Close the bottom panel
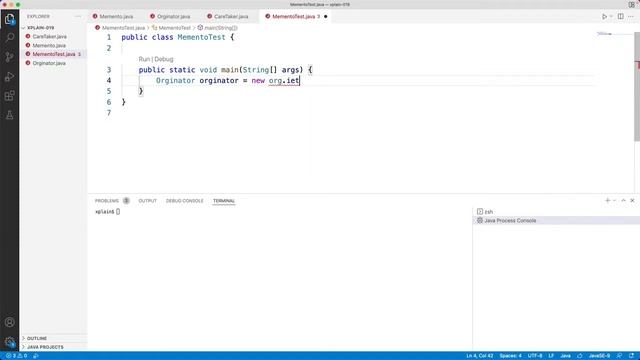640x360 pixels. (x=632, y=200)
